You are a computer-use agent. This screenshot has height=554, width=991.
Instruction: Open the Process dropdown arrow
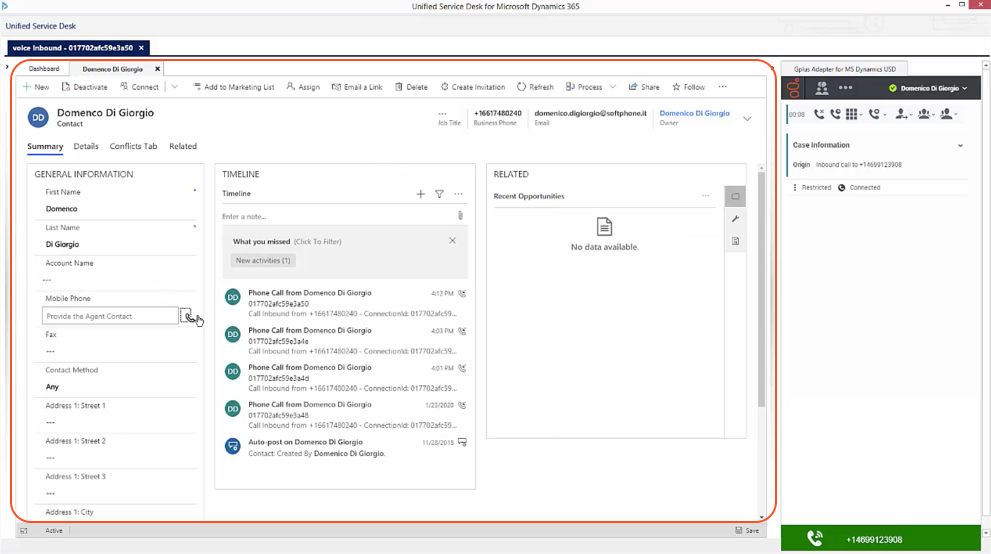pos(612,87)
